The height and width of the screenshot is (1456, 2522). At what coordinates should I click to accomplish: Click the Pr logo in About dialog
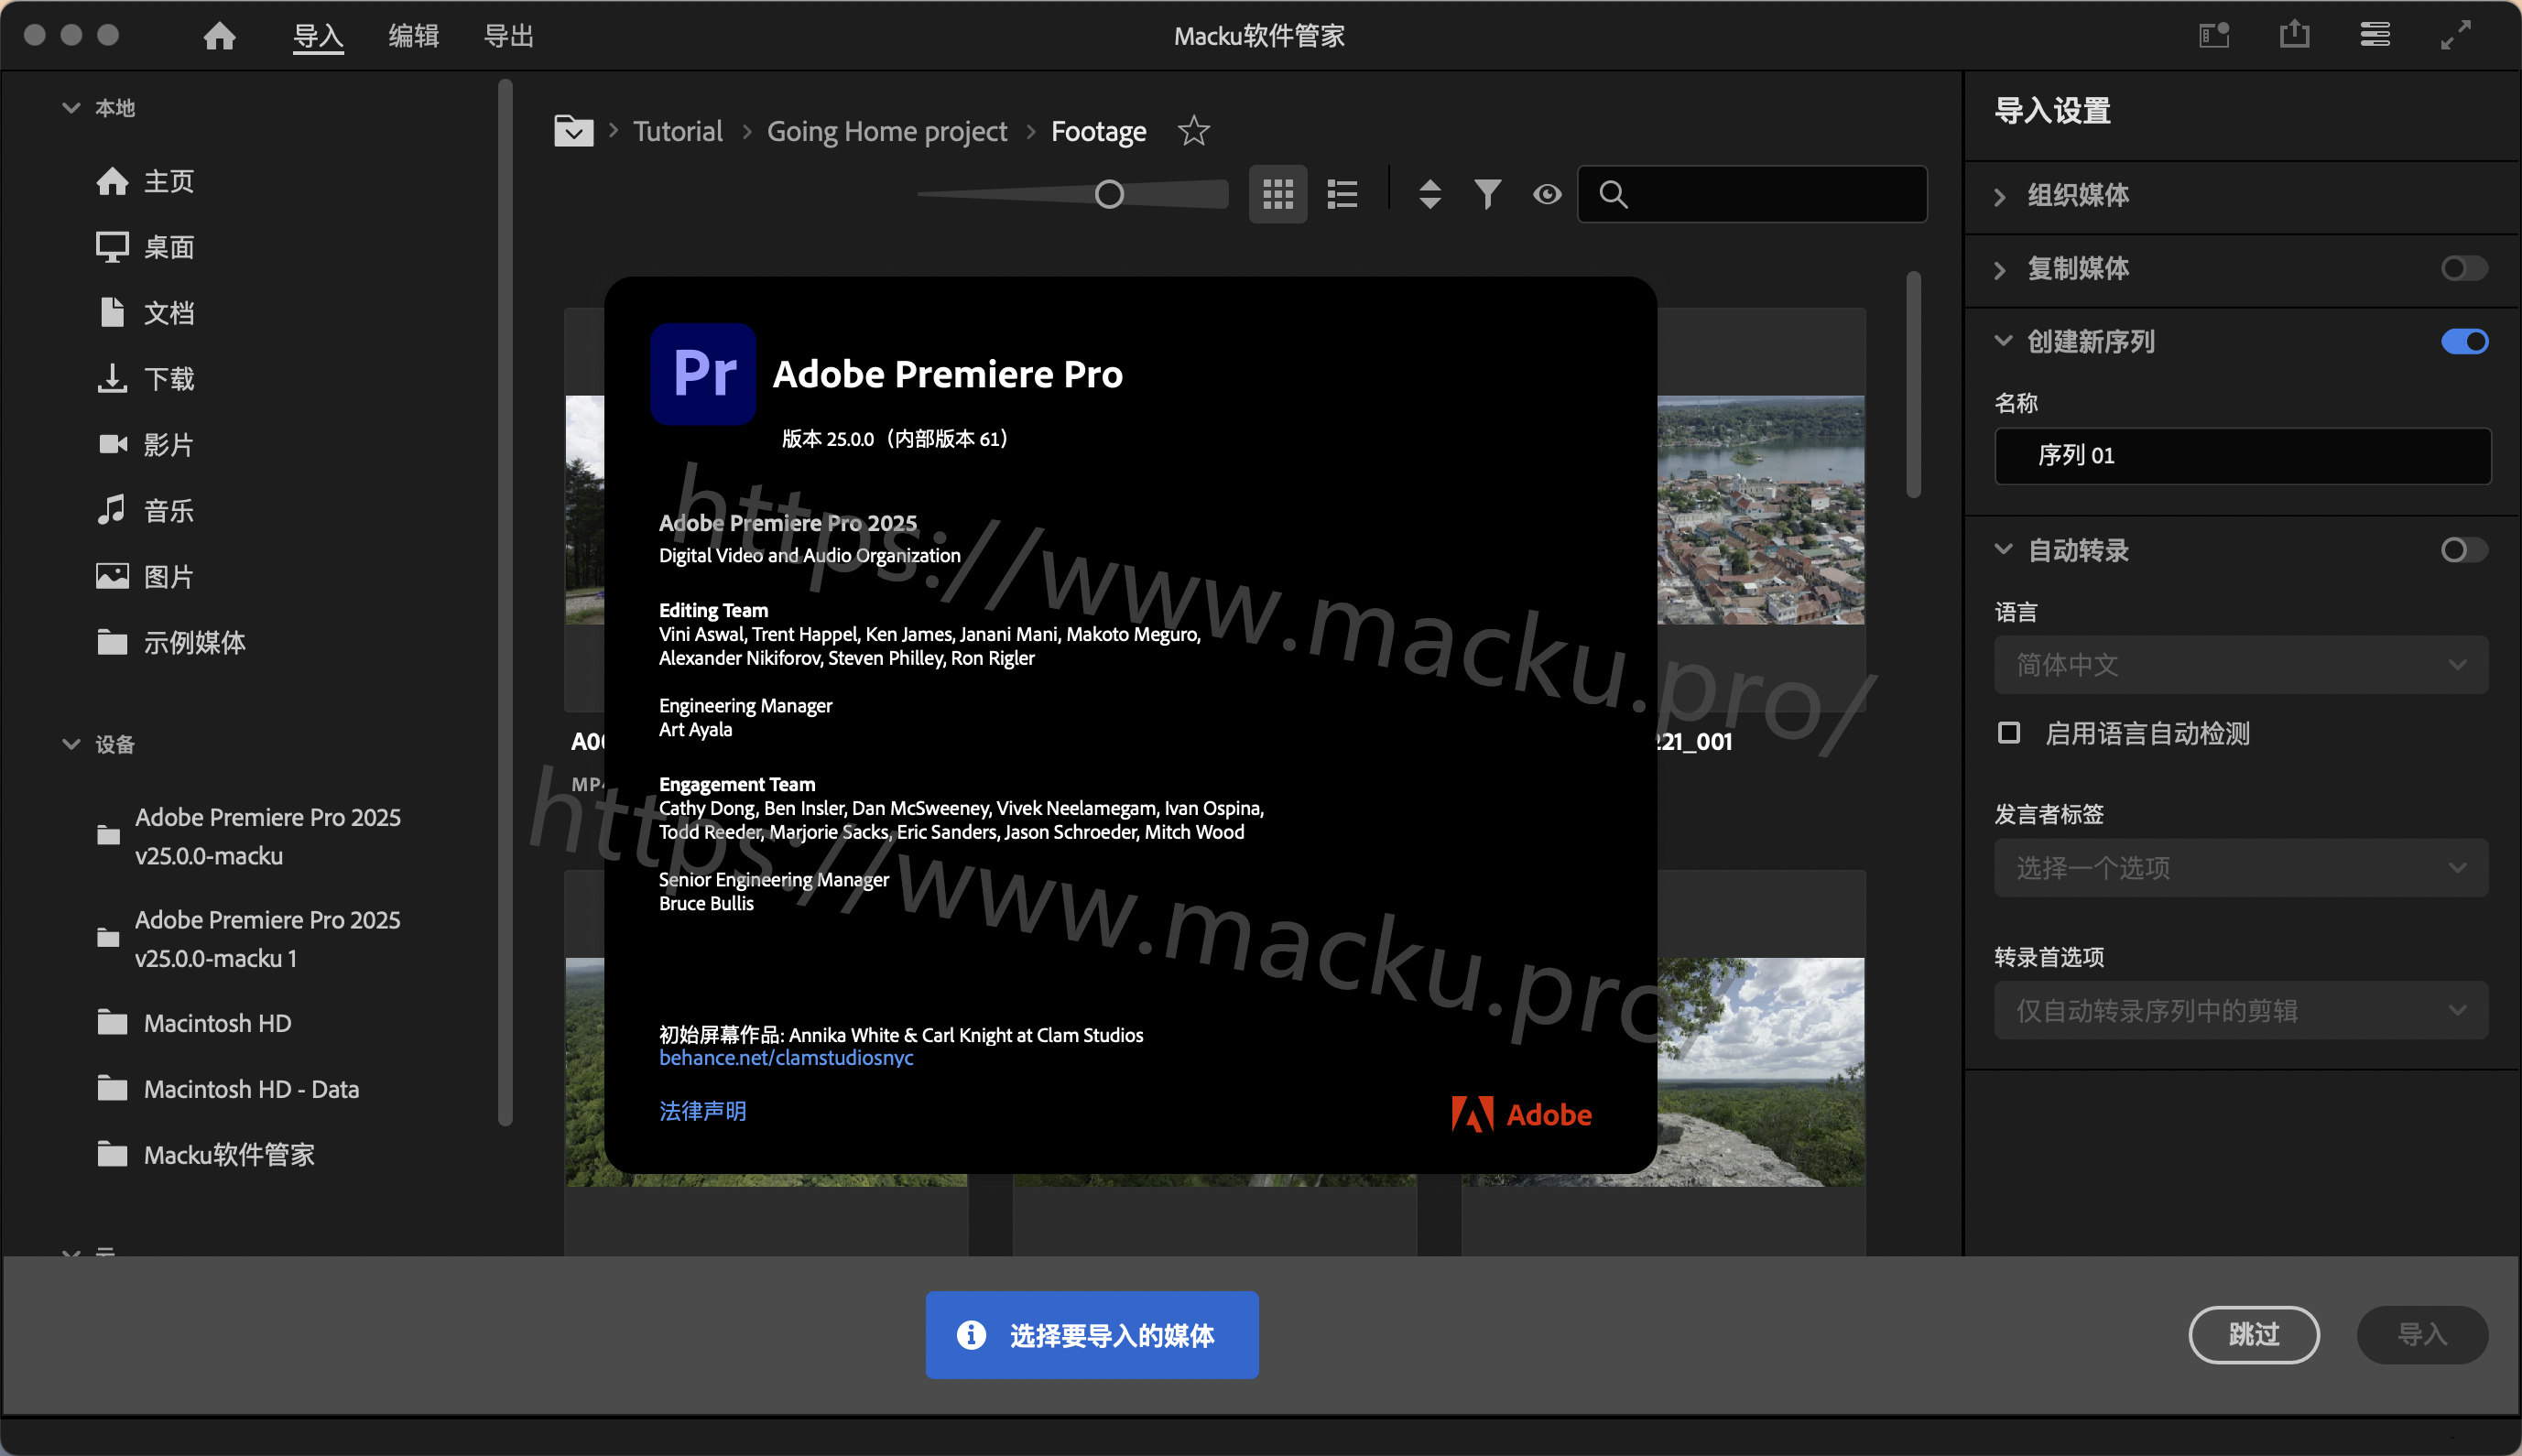[703, 374]
